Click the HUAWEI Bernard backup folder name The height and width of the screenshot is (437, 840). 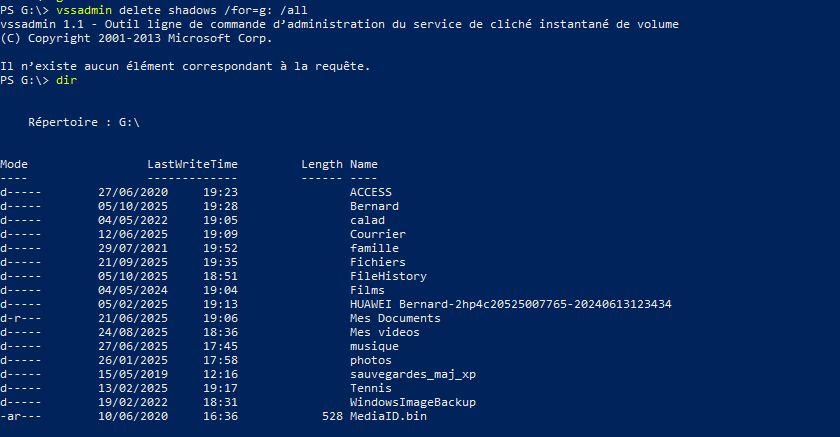[510, 304]
